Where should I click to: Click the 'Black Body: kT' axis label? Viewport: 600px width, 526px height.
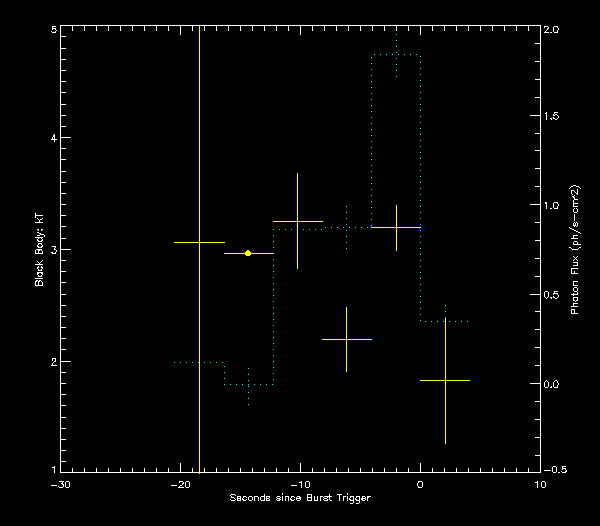[39, 250]
